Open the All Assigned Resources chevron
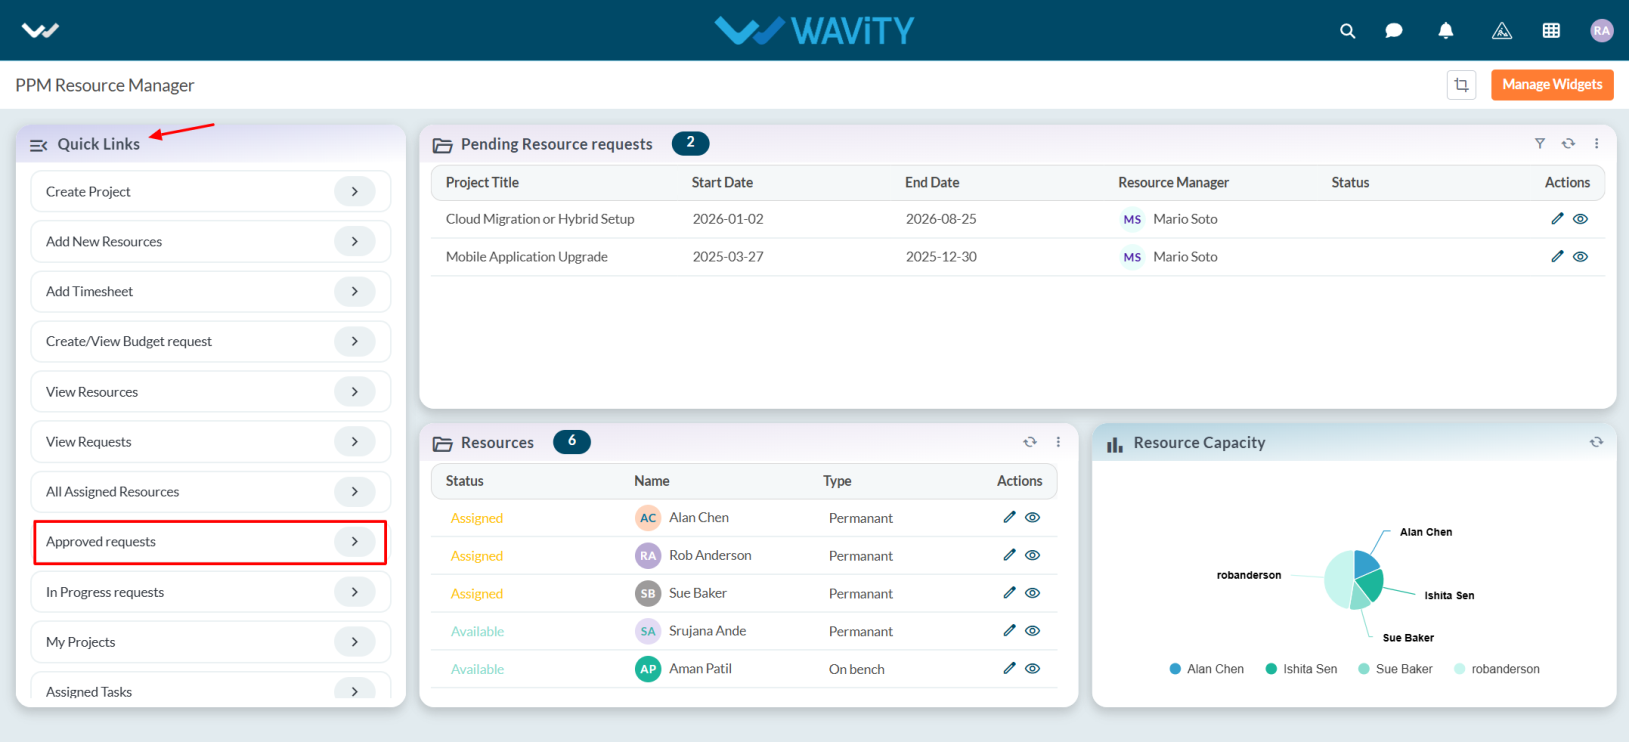Viewport: 1629px width, 742px height. click(355, 491)
